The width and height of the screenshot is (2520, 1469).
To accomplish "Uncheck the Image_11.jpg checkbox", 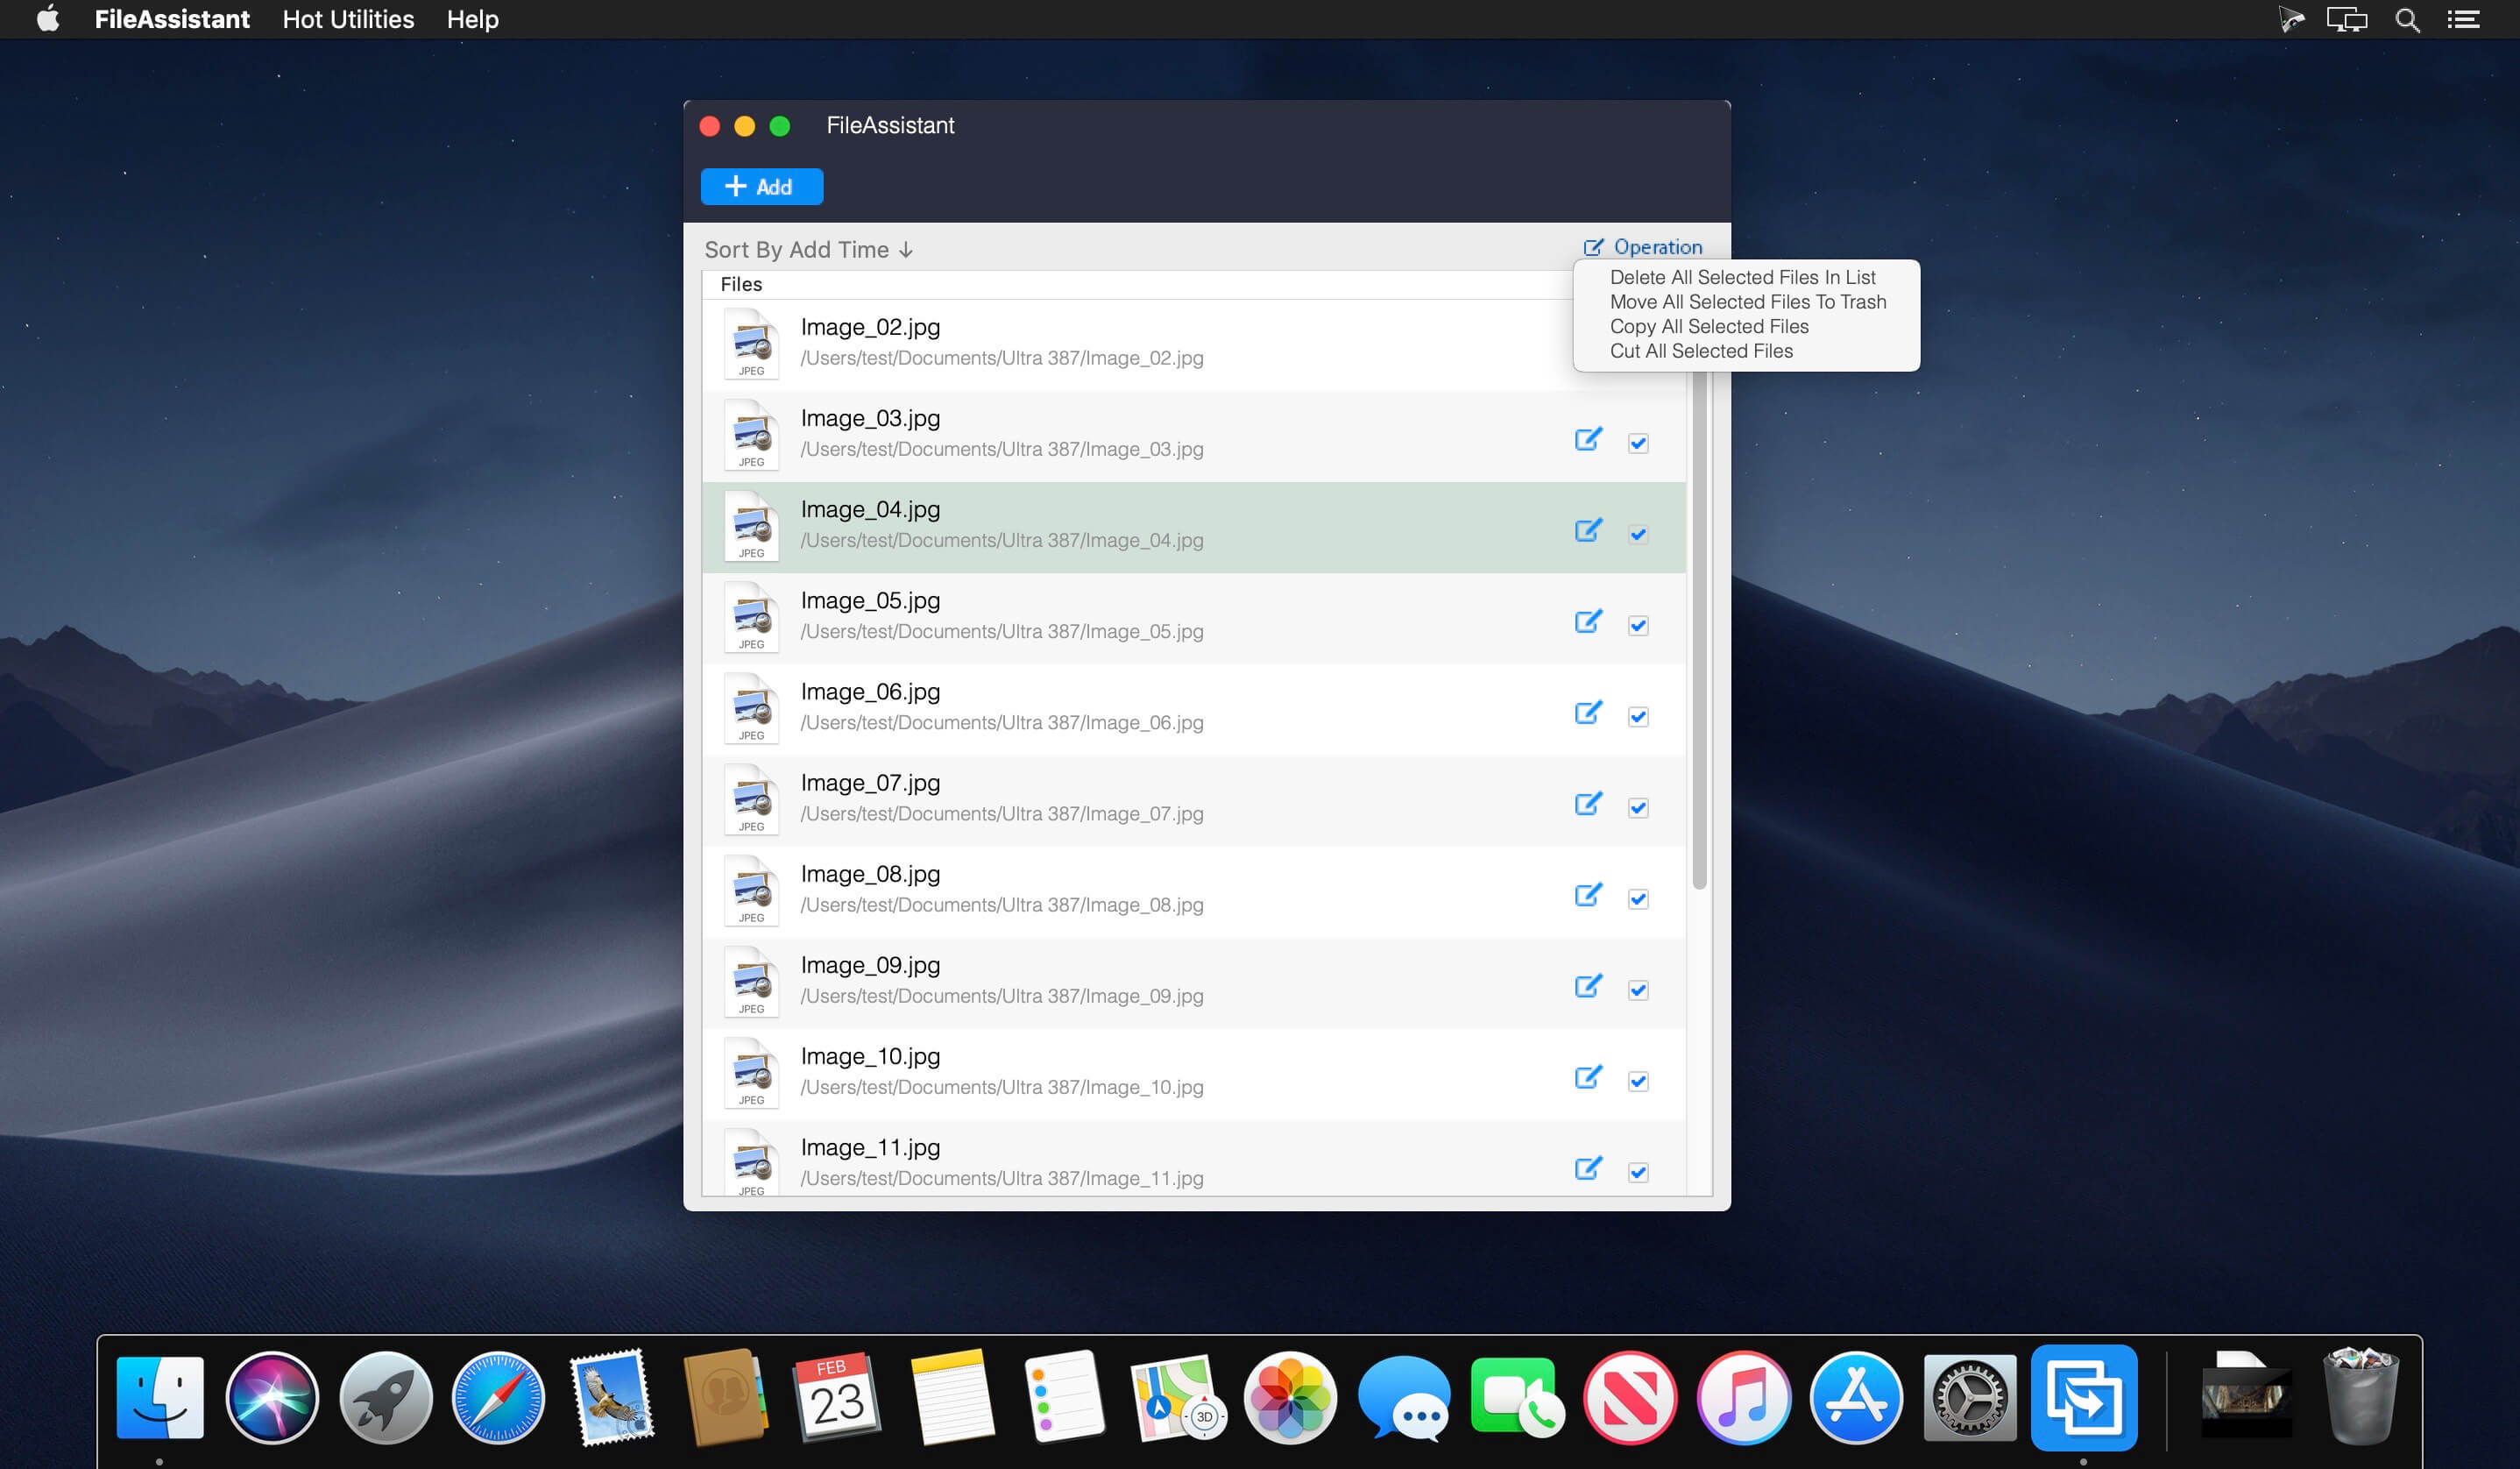I will pos(1638,1171).
